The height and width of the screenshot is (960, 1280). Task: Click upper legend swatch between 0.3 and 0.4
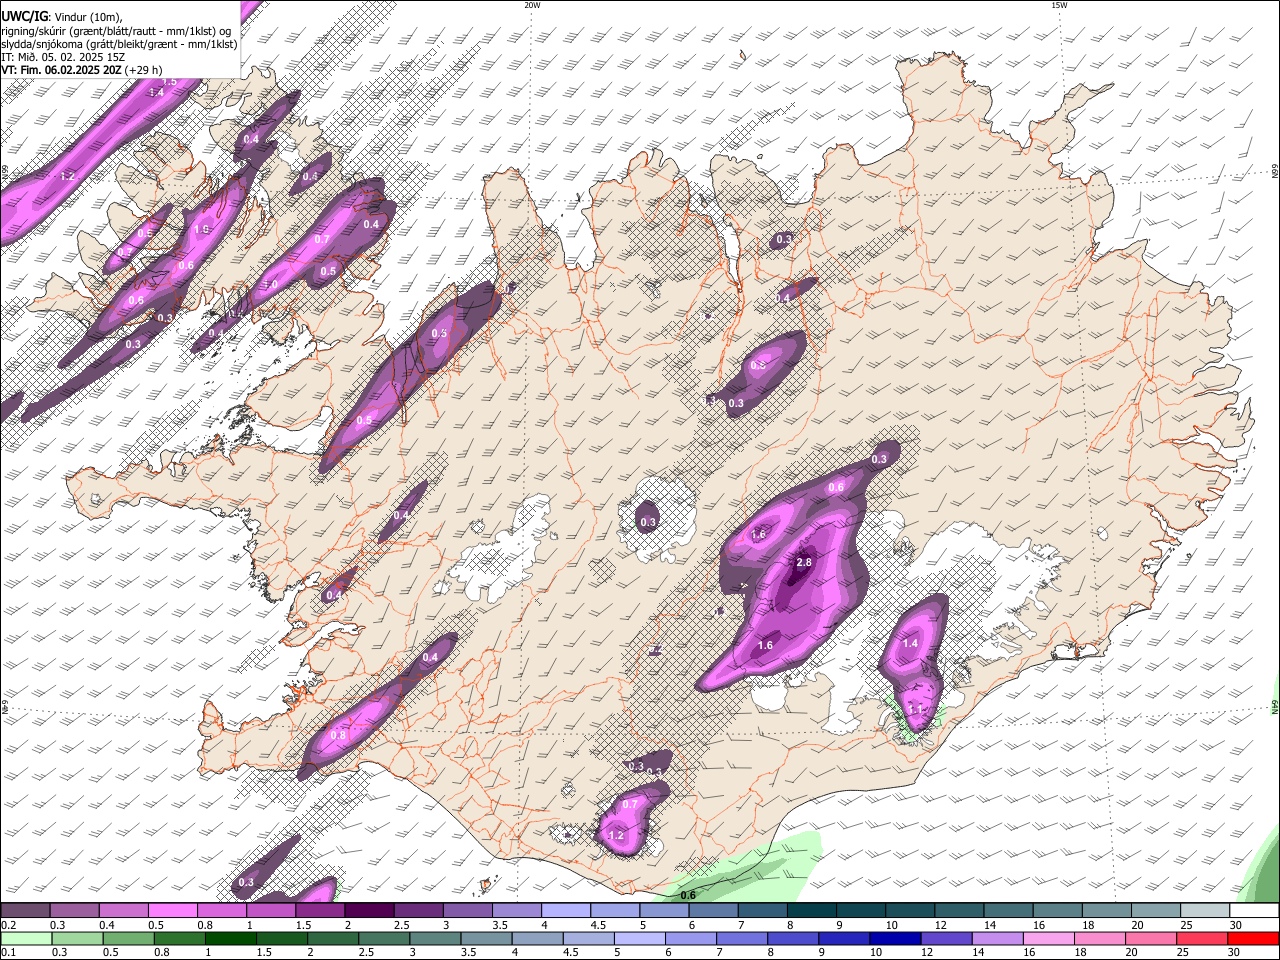coord(75,911)
